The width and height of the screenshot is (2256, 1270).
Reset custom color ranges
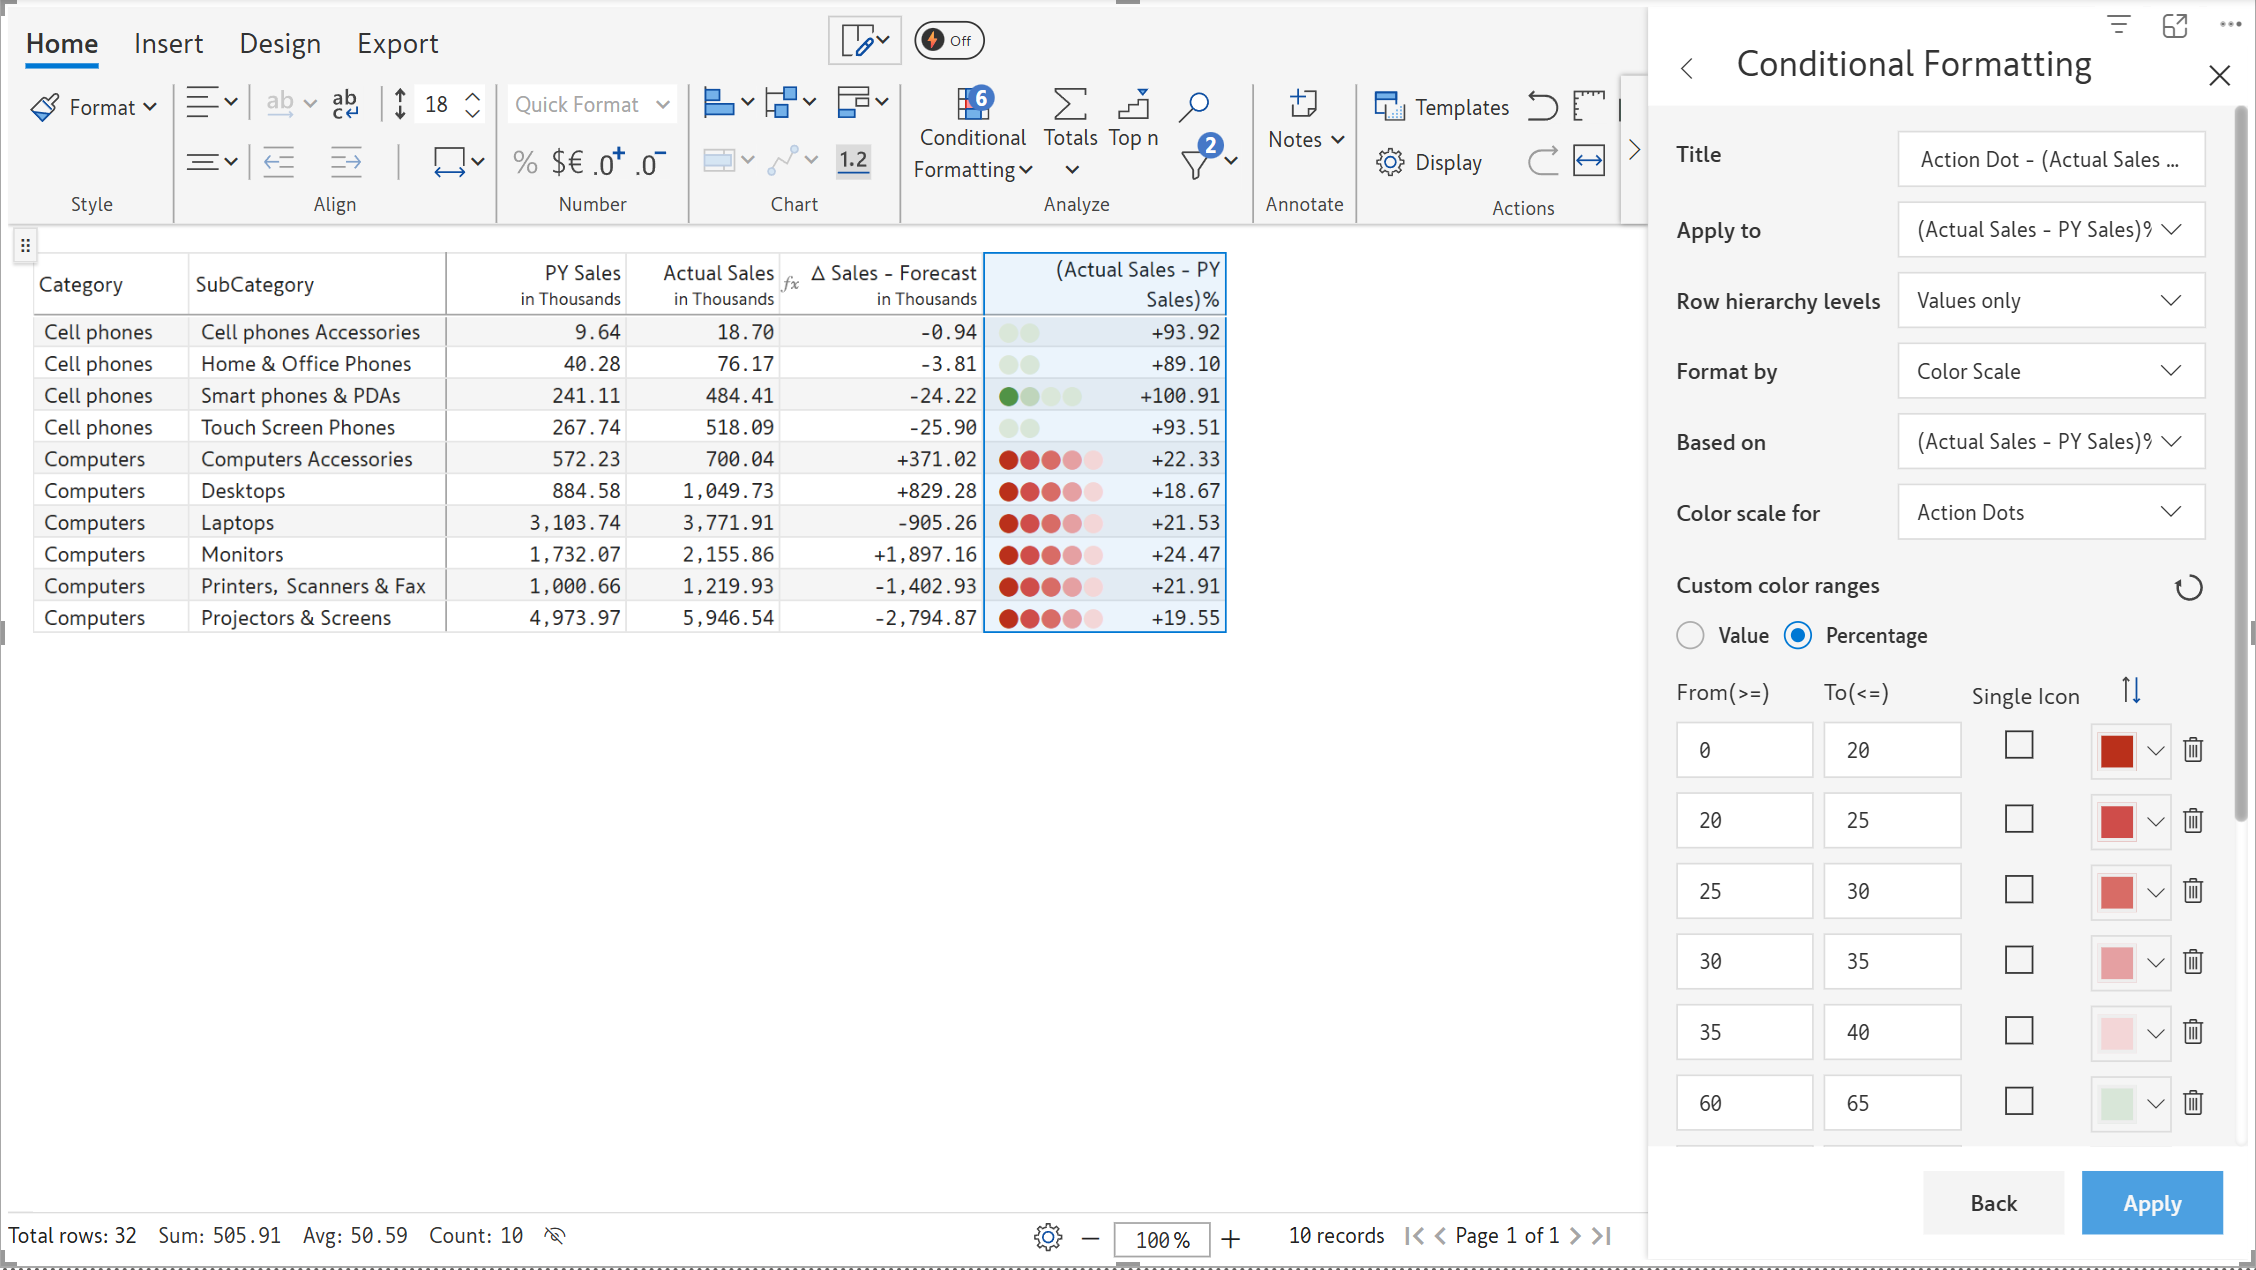[2189, 588]
